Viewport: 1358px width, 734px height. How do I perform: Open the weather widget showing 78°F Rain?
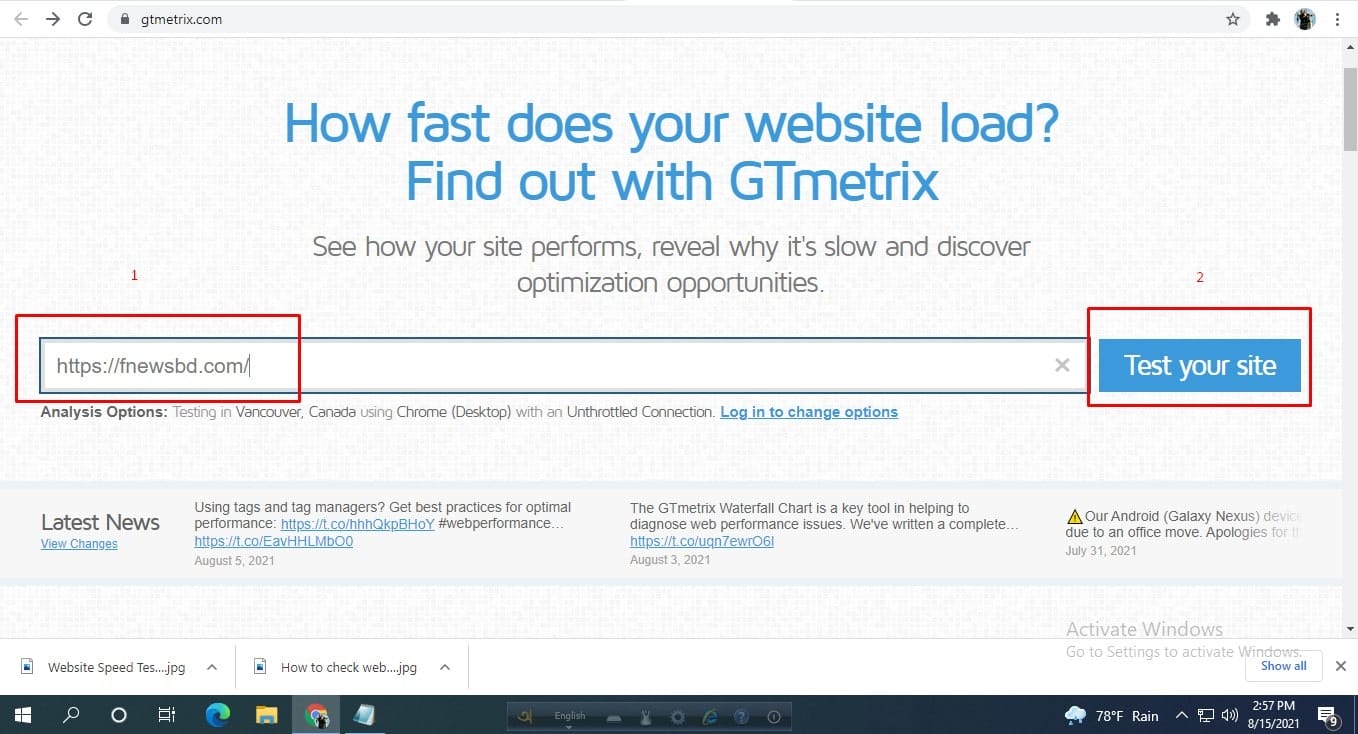[1112, 715]
